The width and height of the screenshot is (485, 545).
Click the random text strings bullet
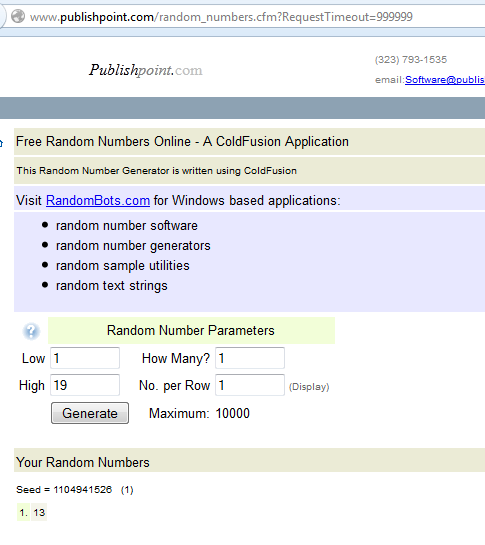(x=112, y=286)
